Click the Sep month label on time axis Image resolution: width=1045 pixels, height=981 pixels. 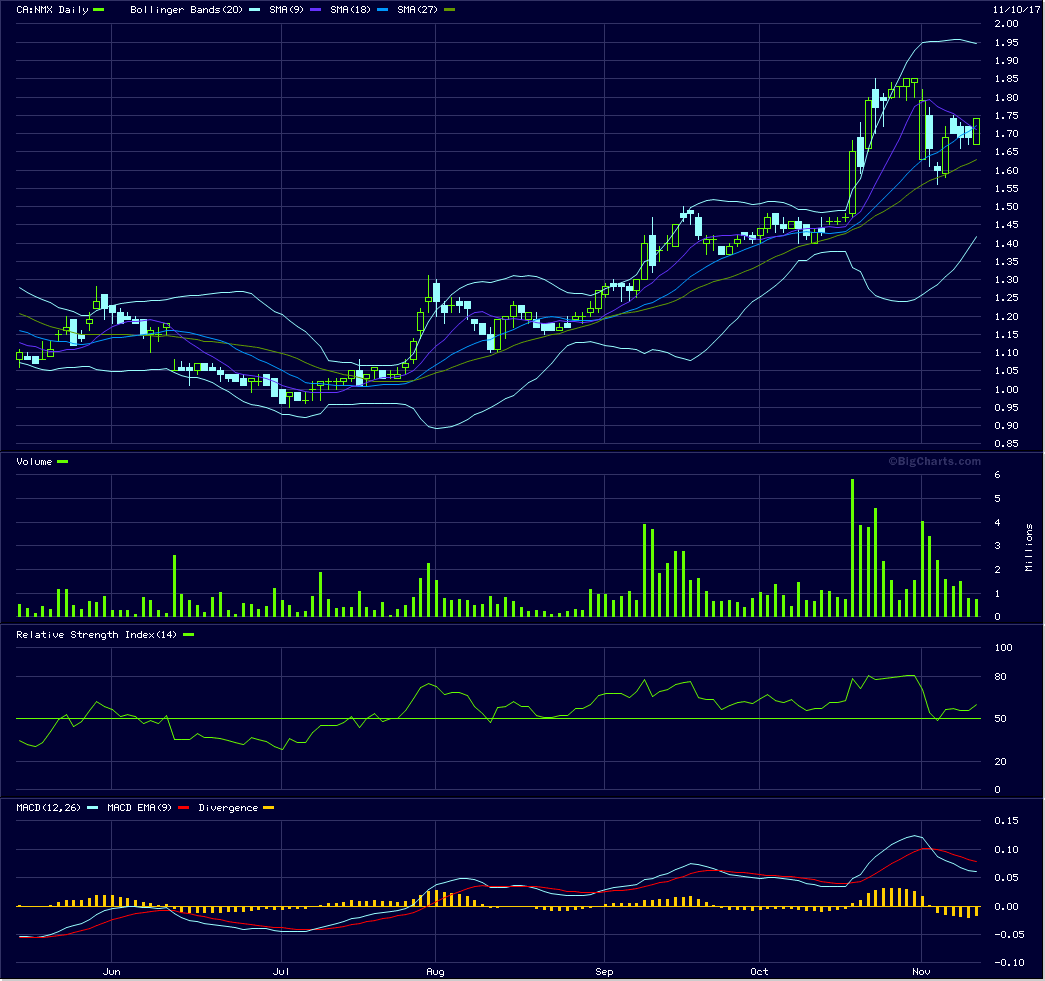click(604, 971)
